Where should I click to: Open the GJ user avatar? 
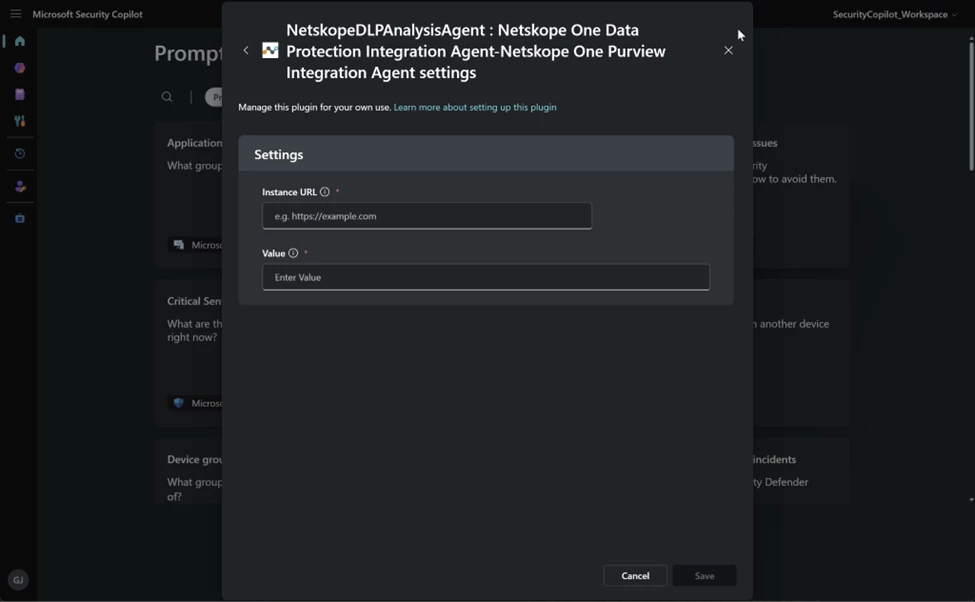[x=18, y=580]
